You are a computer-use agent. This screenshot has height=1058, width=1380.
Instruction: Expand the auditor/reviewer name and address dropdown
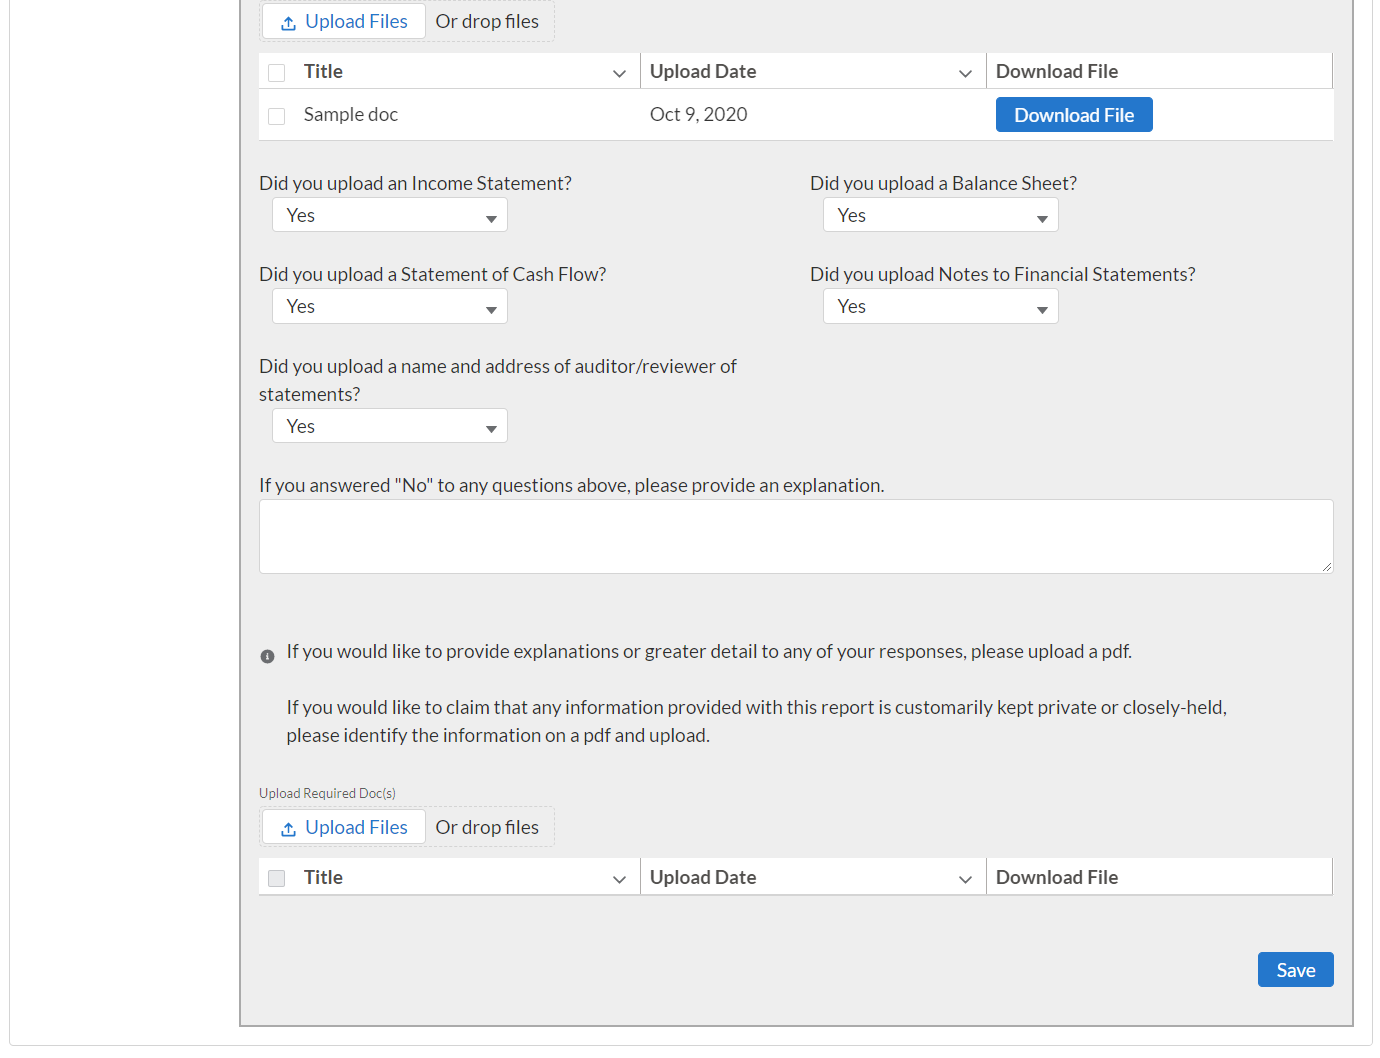[x=389, y=427]
